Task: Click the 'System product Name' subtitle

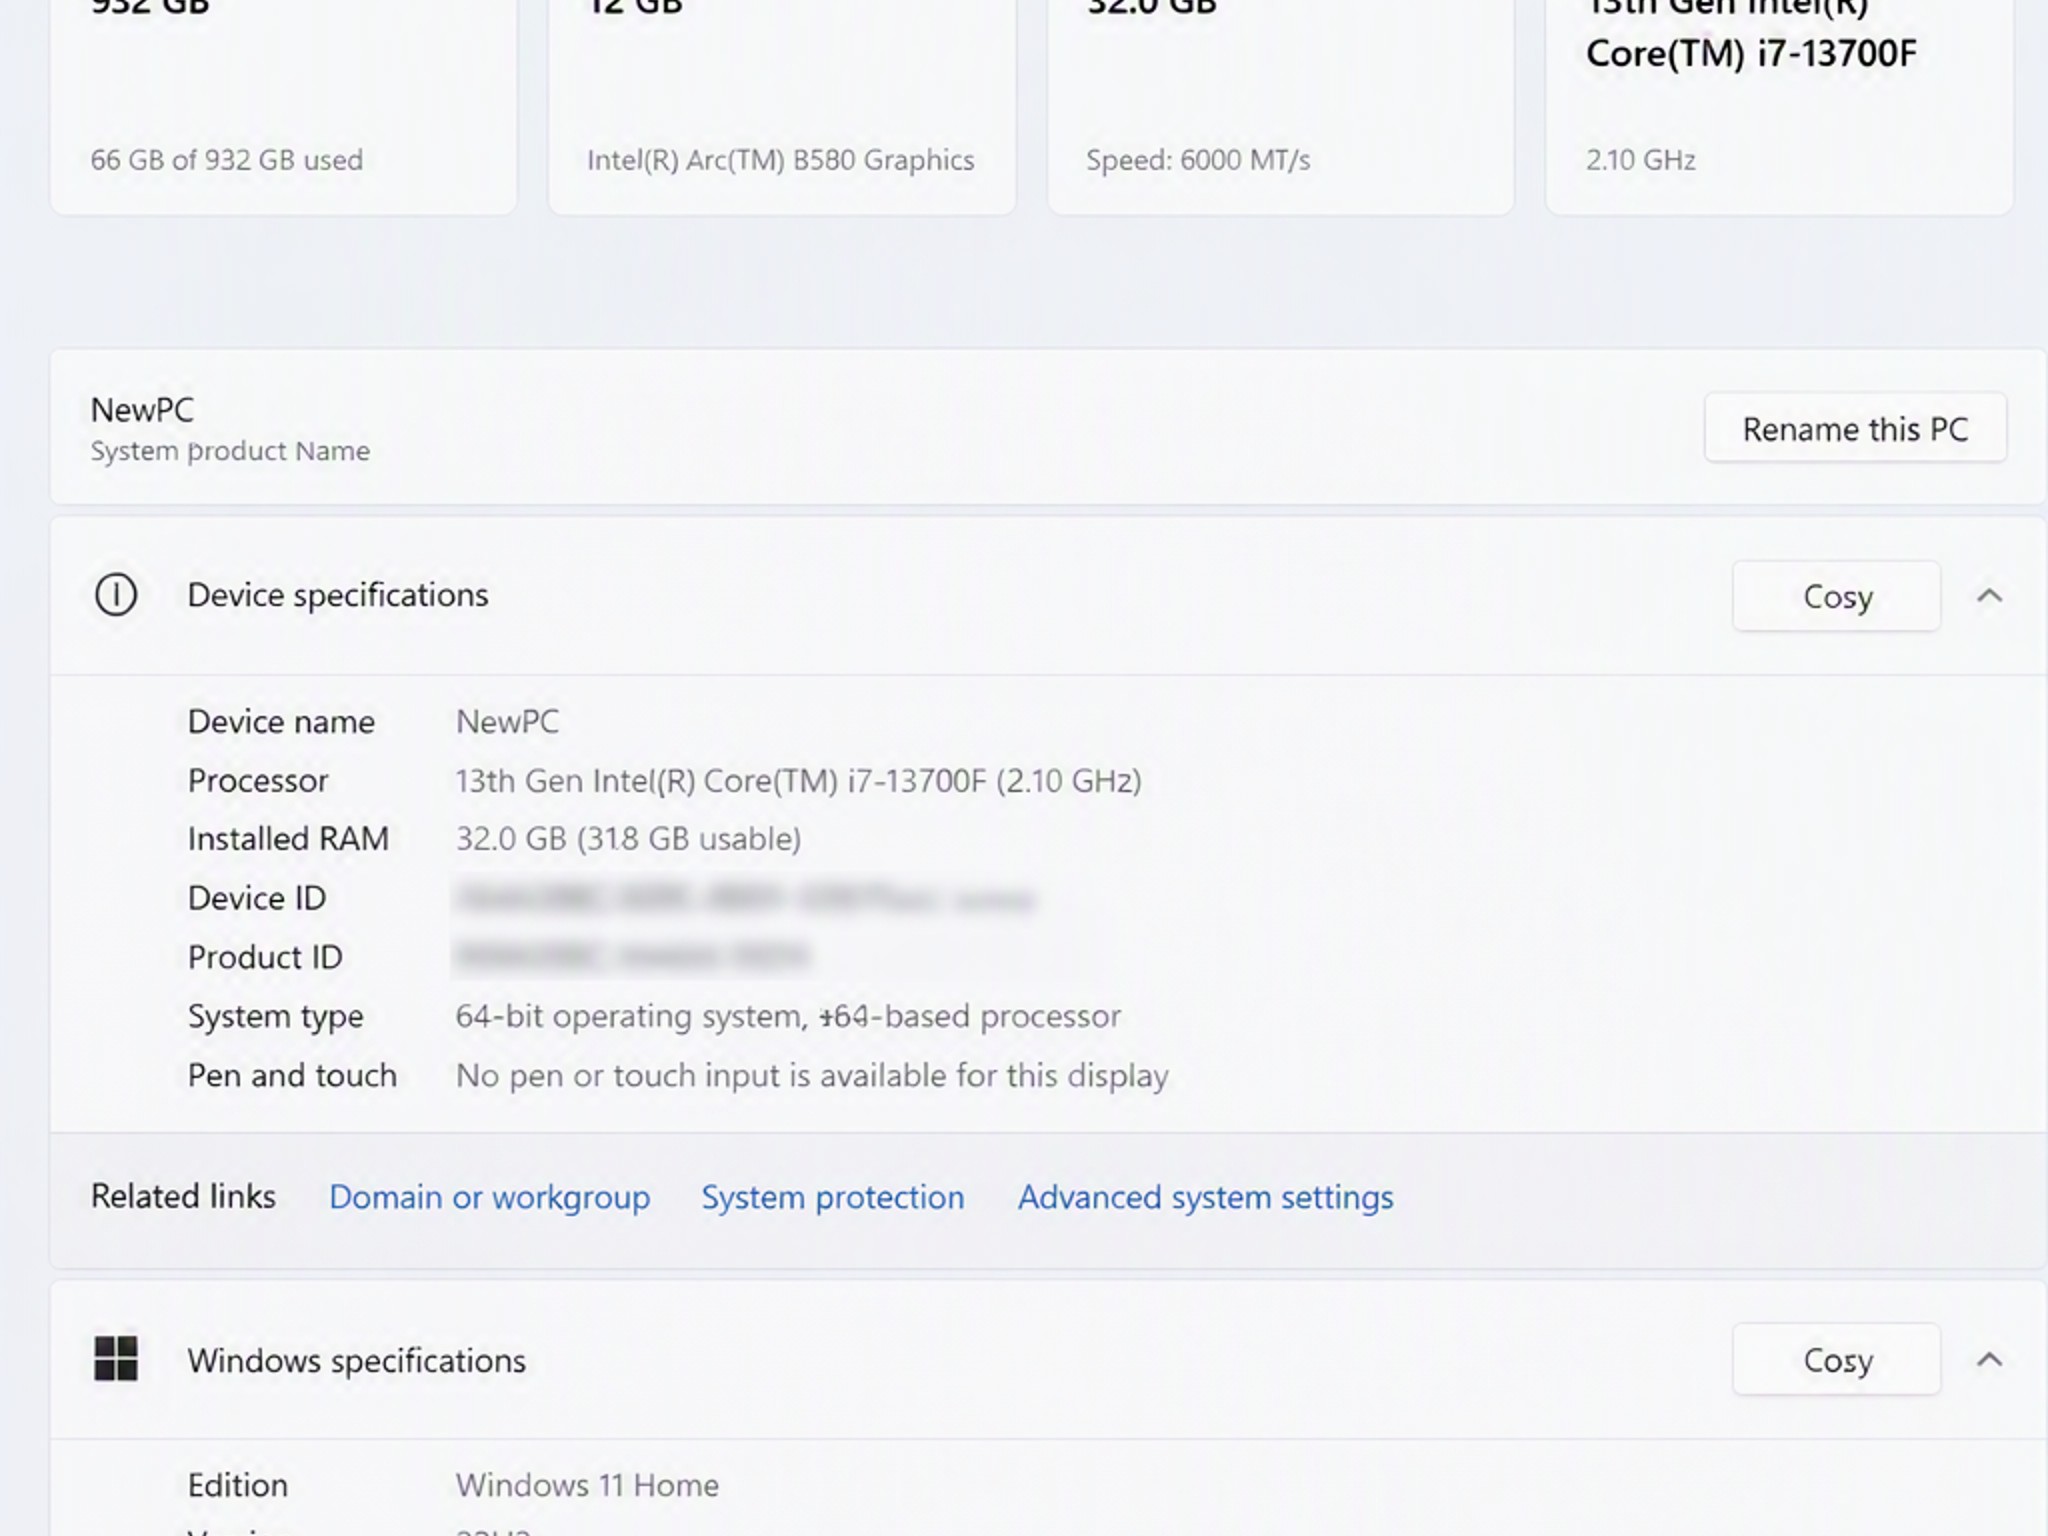Action: point(230,451)
